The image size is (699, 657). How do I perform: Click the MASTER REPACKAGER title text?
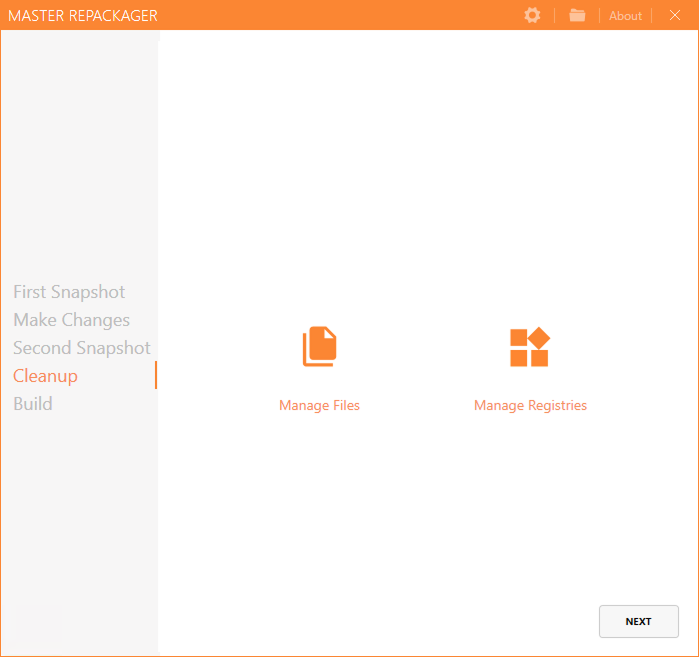tap(83, 16)
